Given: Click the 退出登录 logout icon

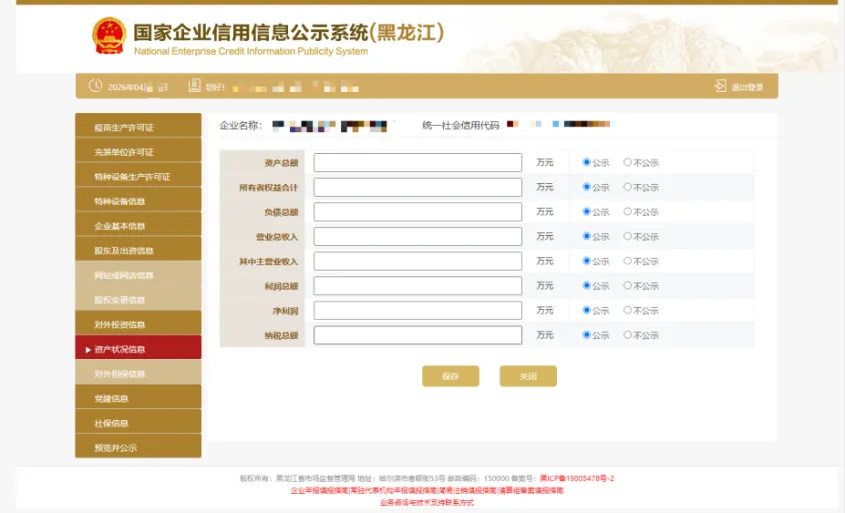Looking at the screenshot, I should pyautogui.click(x=721, y=86).
